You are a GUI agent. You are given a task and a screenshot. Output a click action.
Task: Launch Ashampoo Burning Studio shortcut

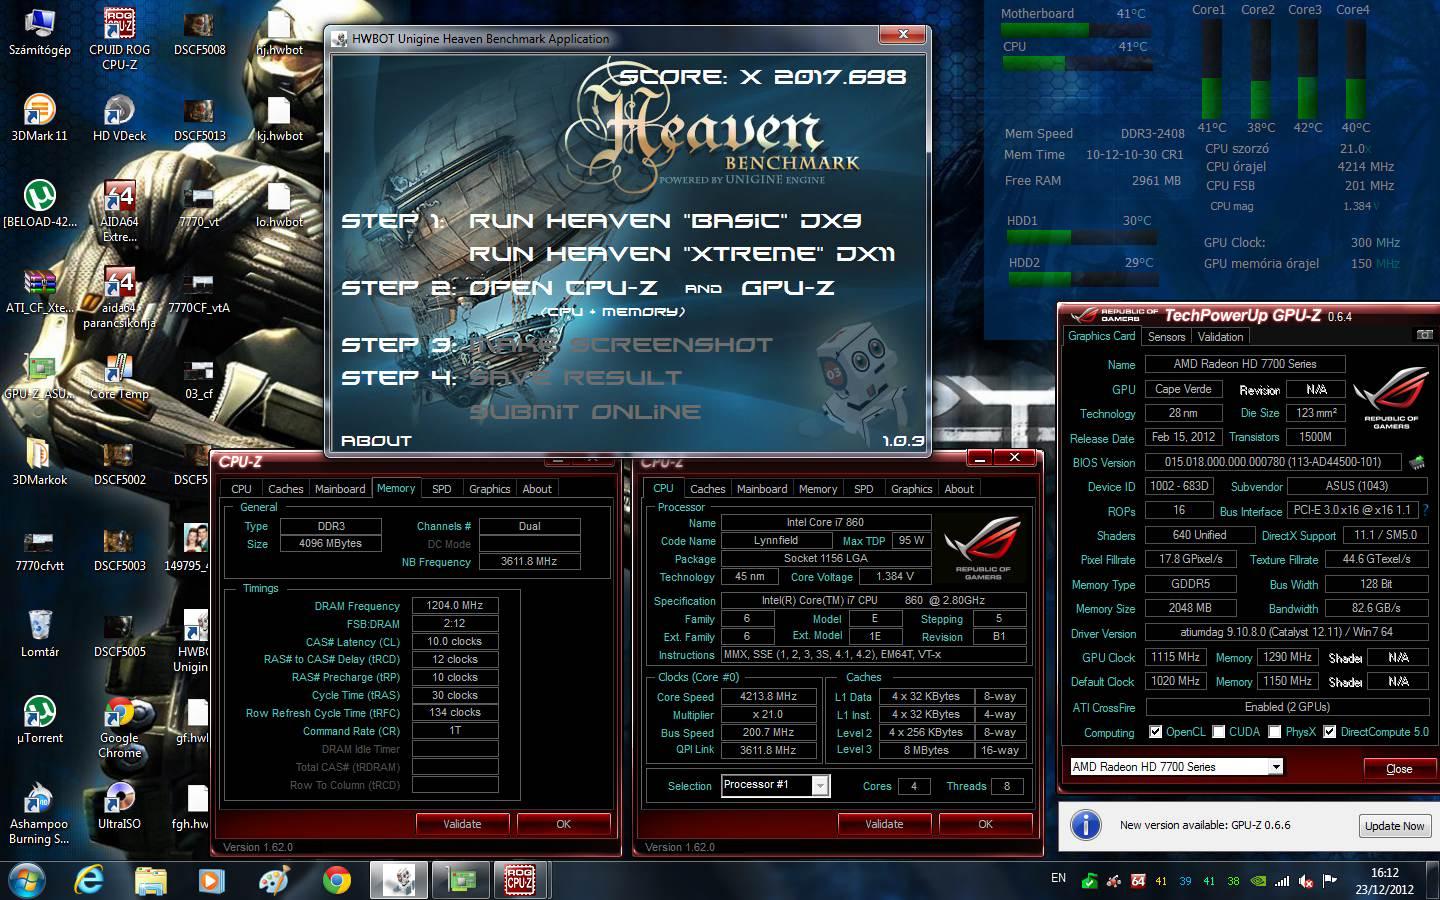tap(39, 814)
